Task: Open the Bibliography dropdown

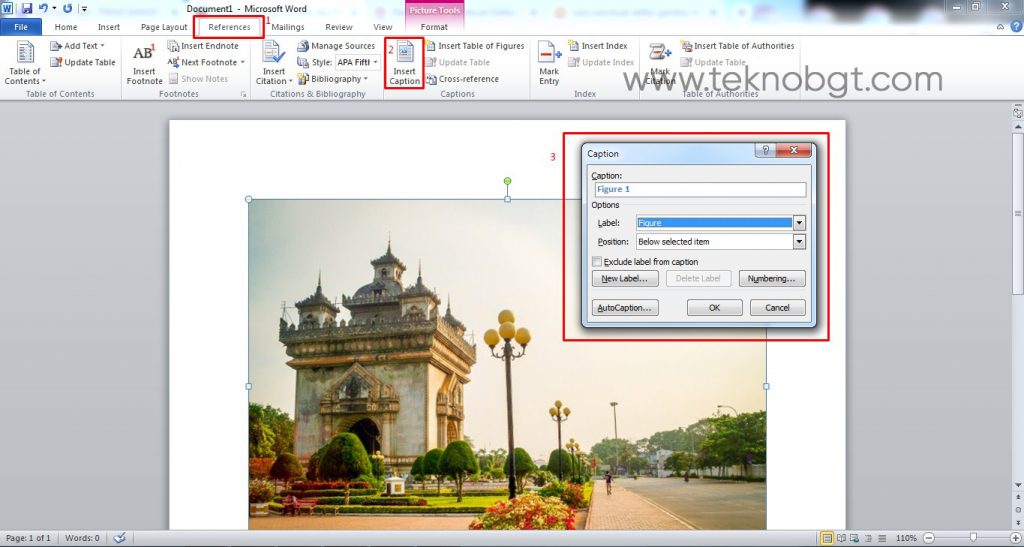Action: pos(333,78)
